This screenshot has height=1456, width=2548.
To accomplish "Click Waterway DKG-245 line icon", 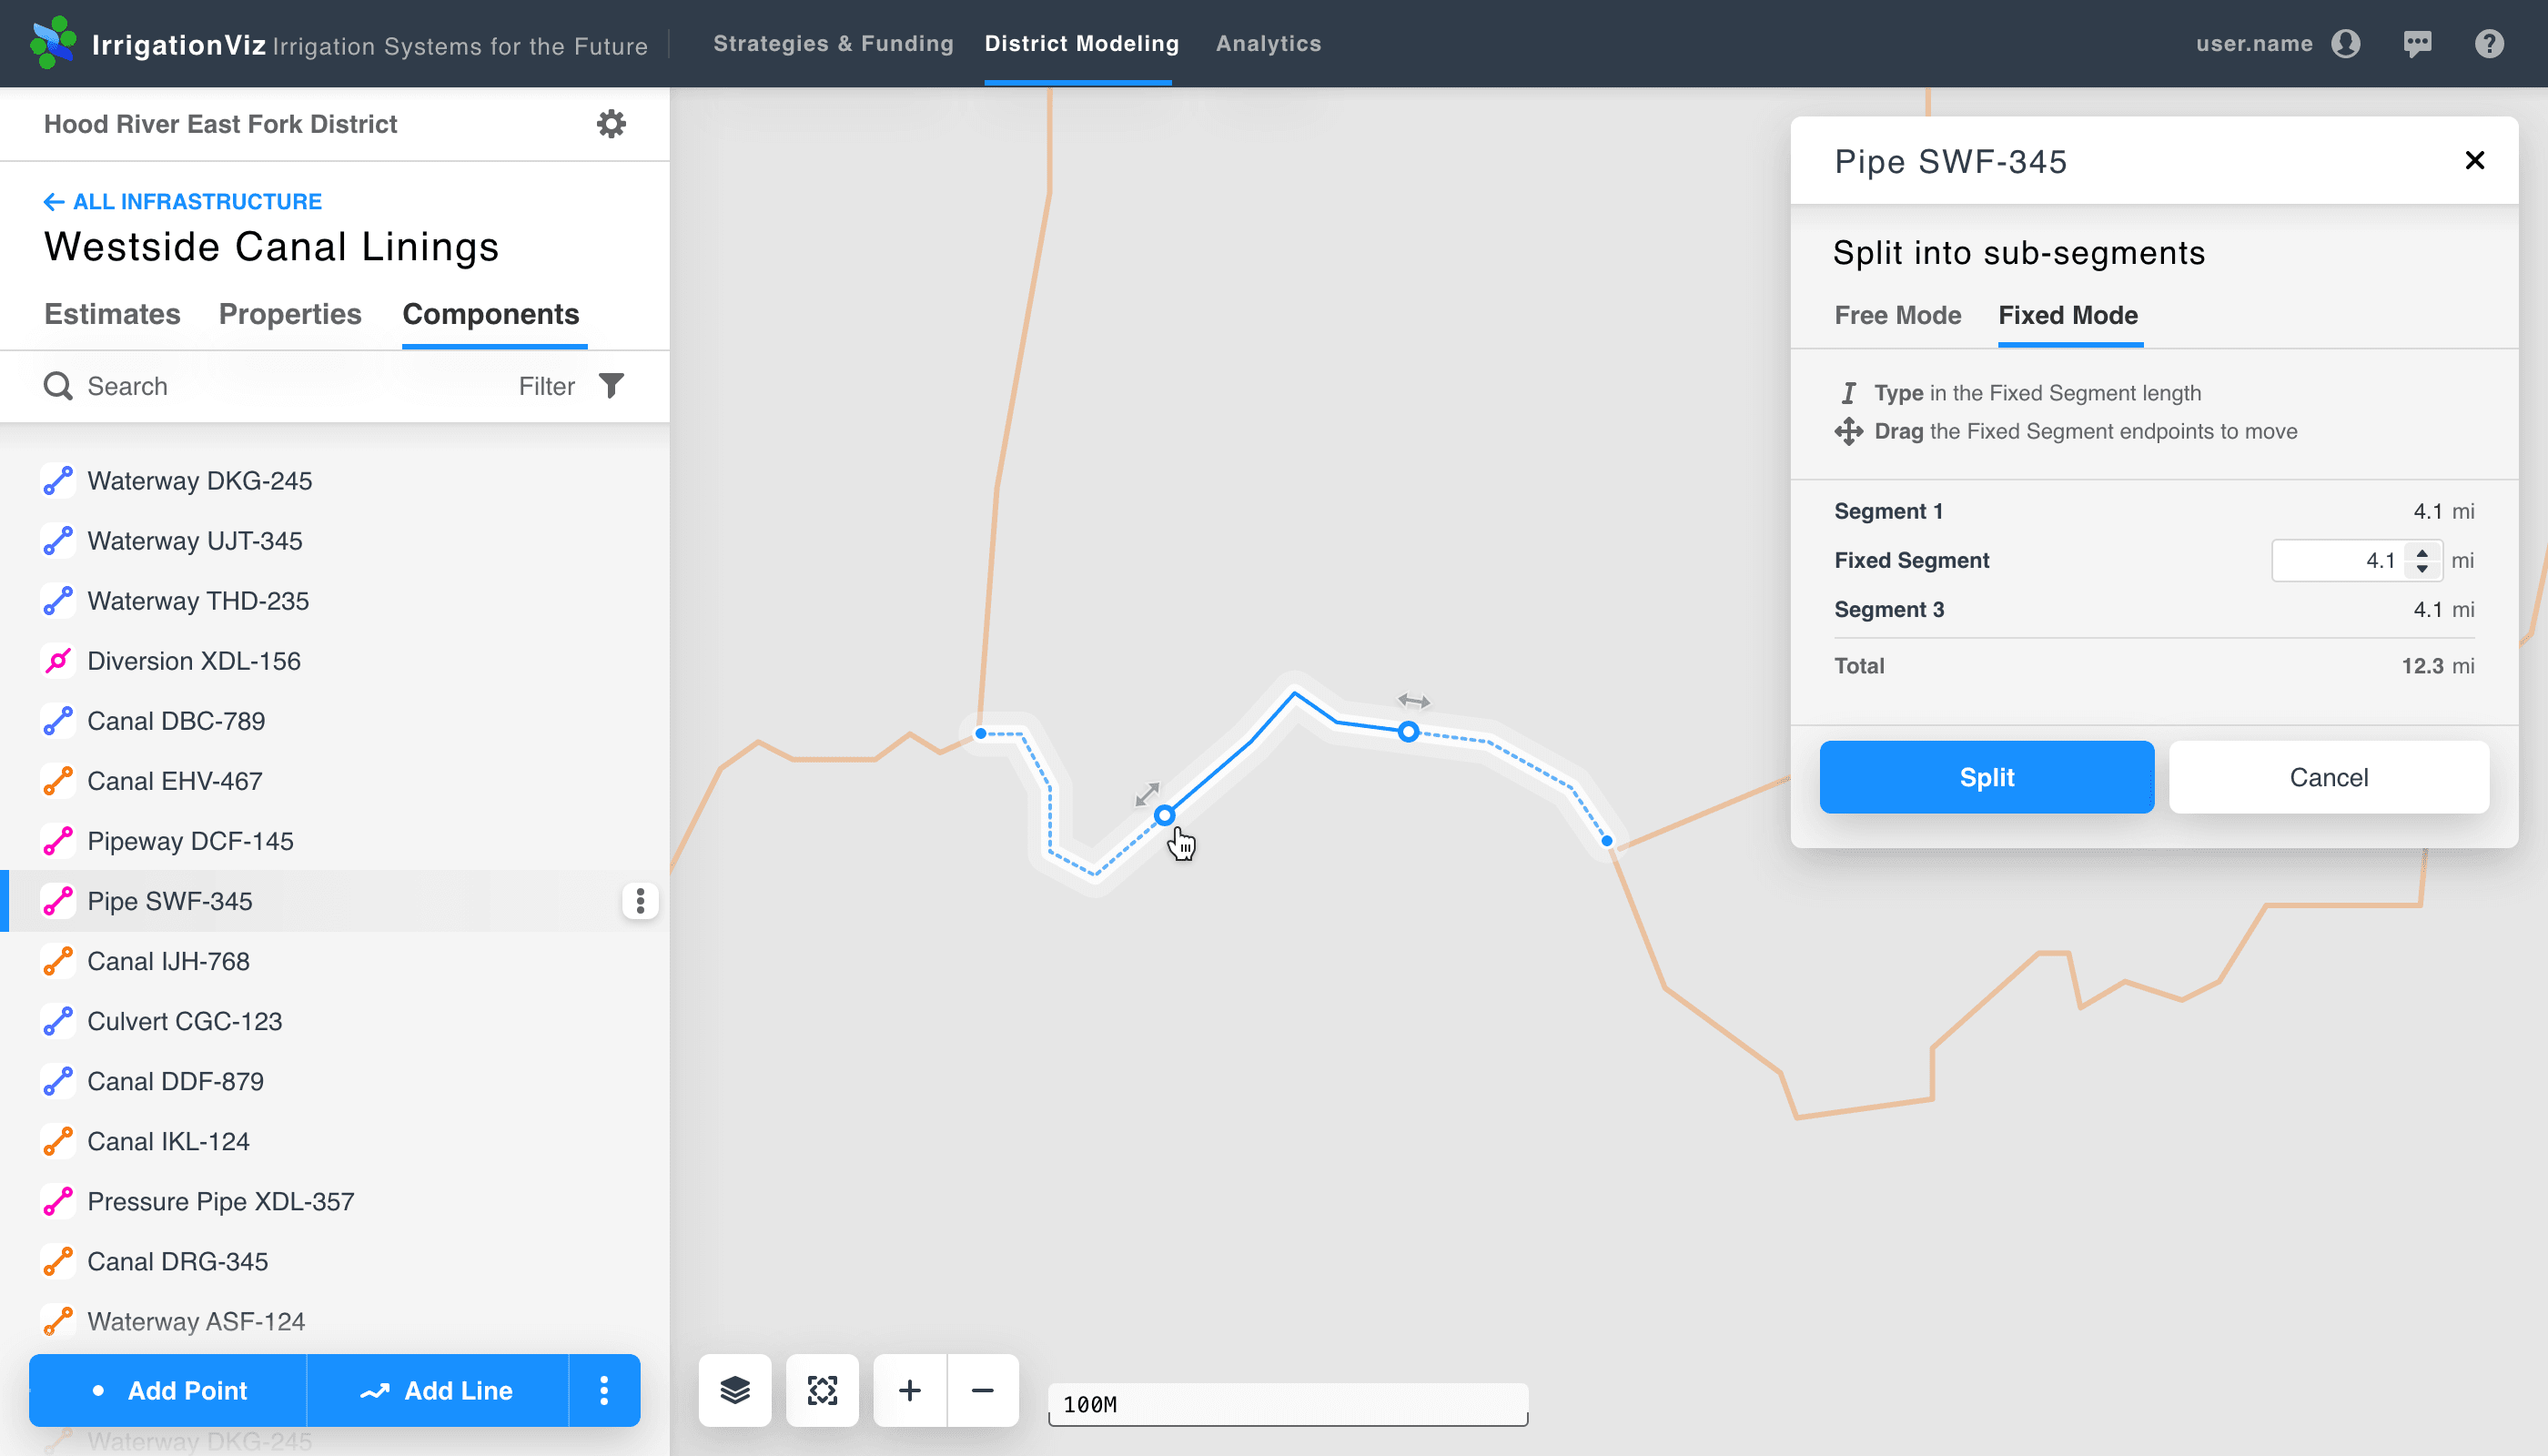I will [58, 481].
